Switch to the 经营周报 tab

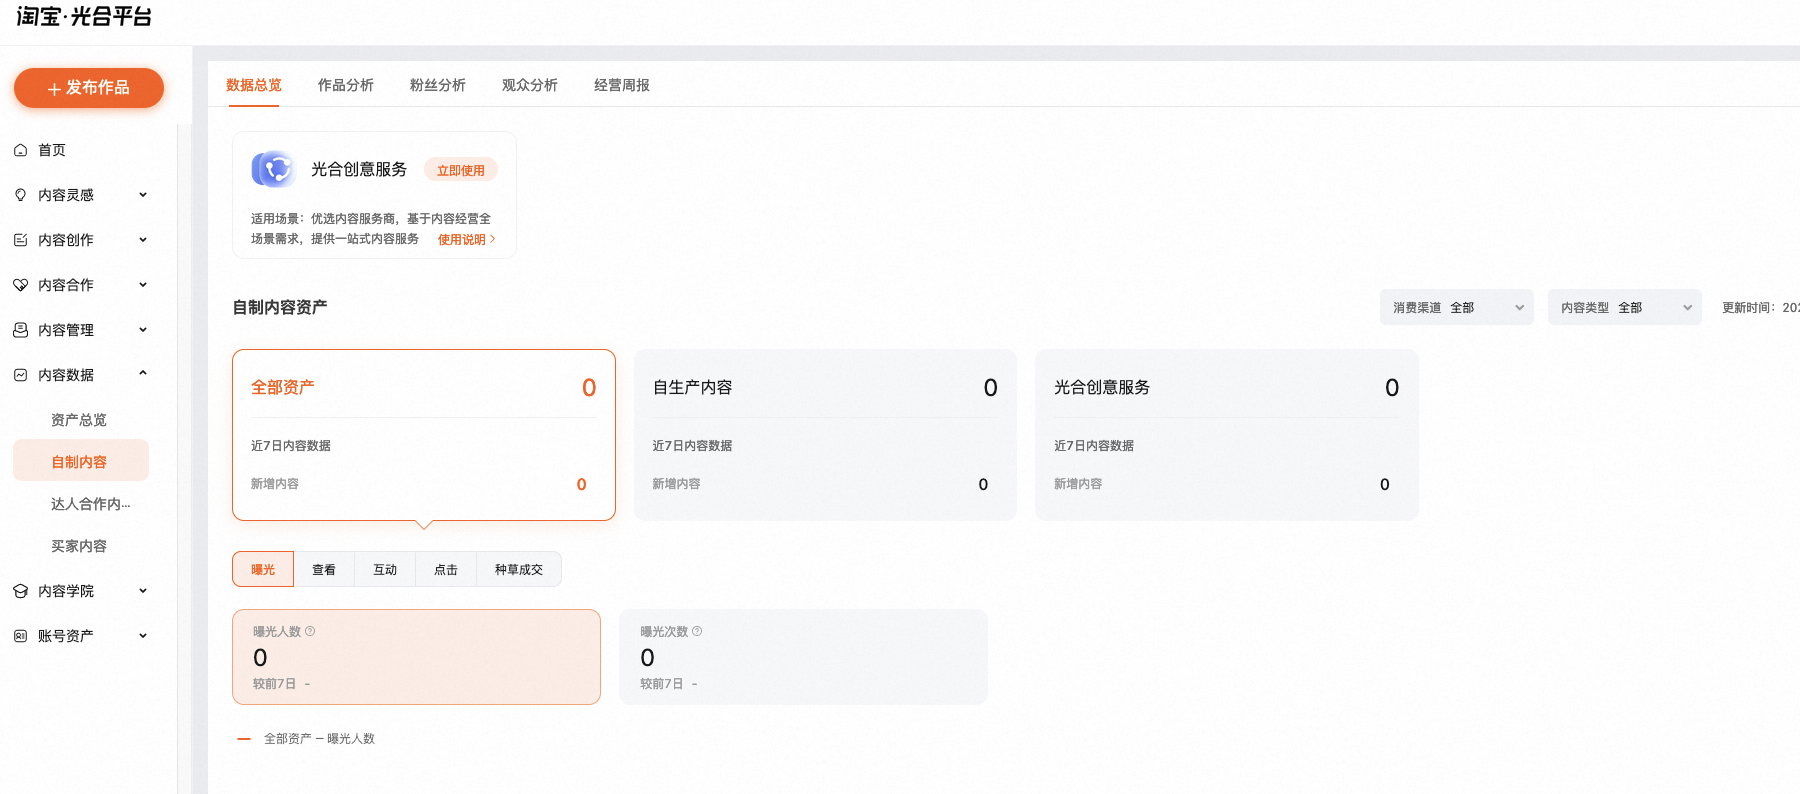pyautogui.click(x=622, y=85)
